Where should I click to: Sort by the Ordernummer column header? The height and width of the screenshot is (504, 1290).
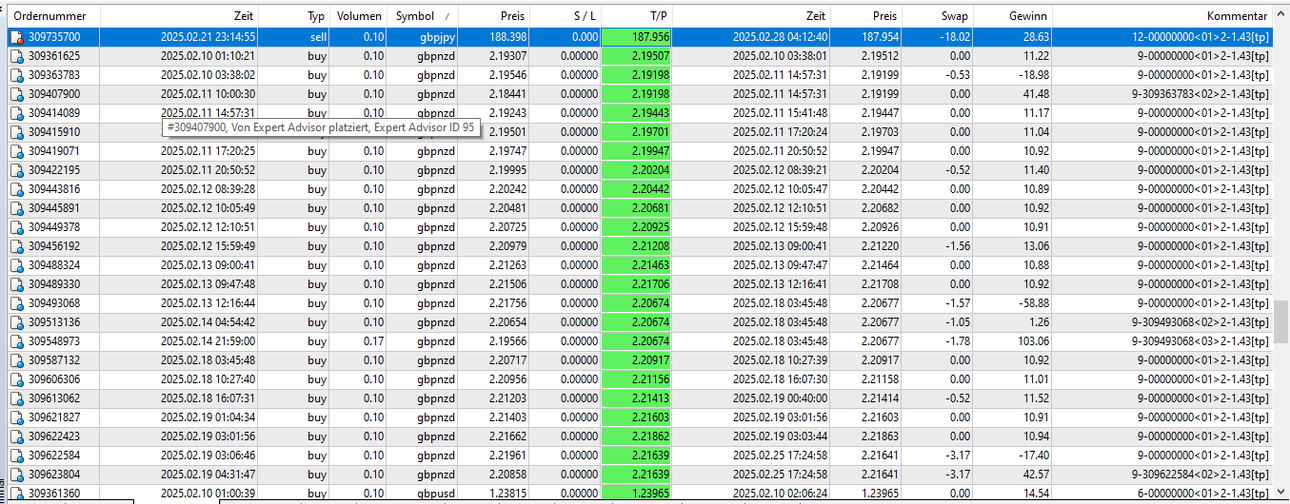[54, 17]
